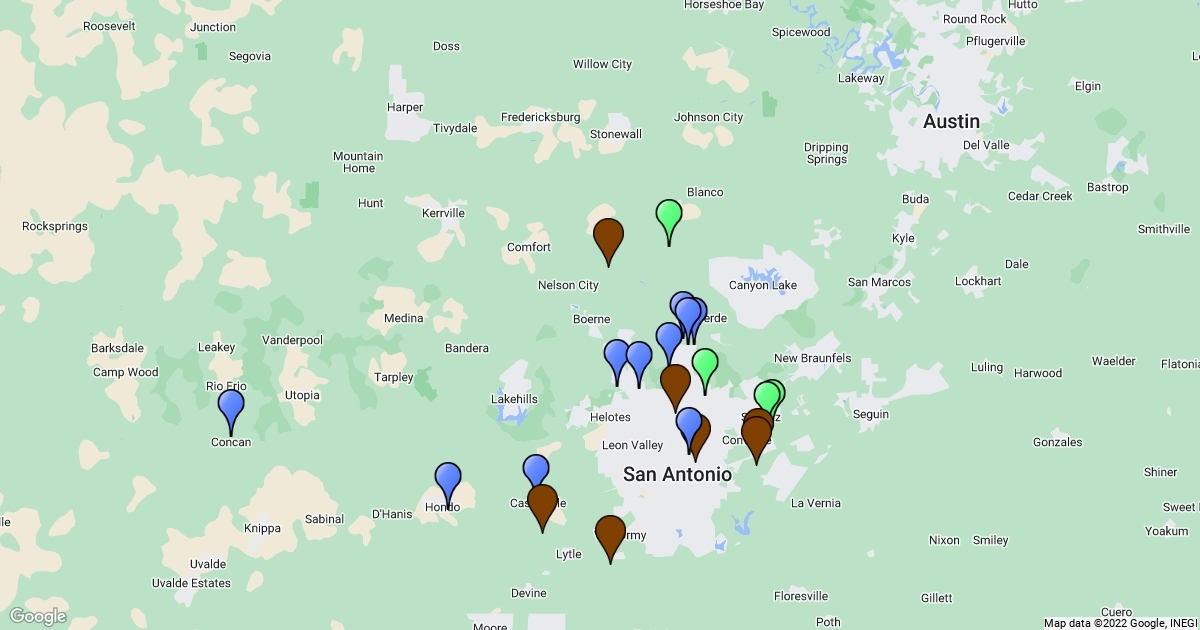The height and width of the screenshot is (630, 1200).
Task: Click the Austin city label
Action: [951, 121]
